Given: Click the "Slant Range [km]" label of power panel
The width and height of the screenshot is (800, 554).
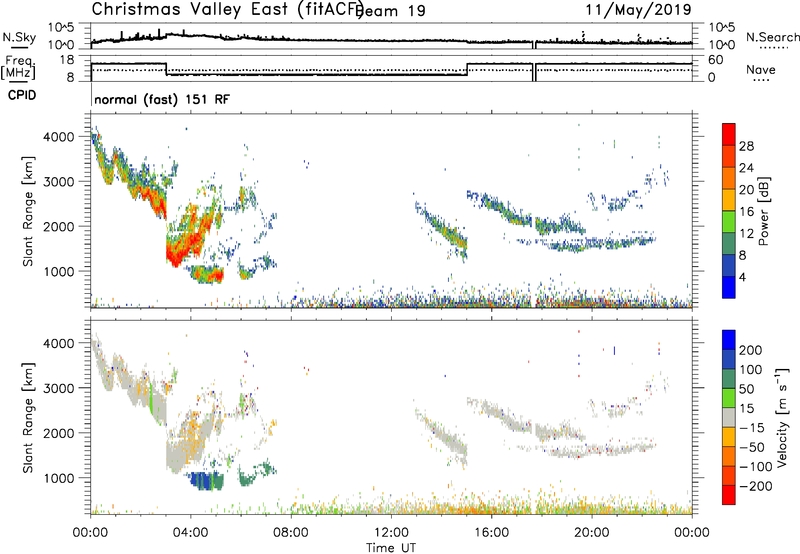Looking at the screenshot, I should click(28, 211).
